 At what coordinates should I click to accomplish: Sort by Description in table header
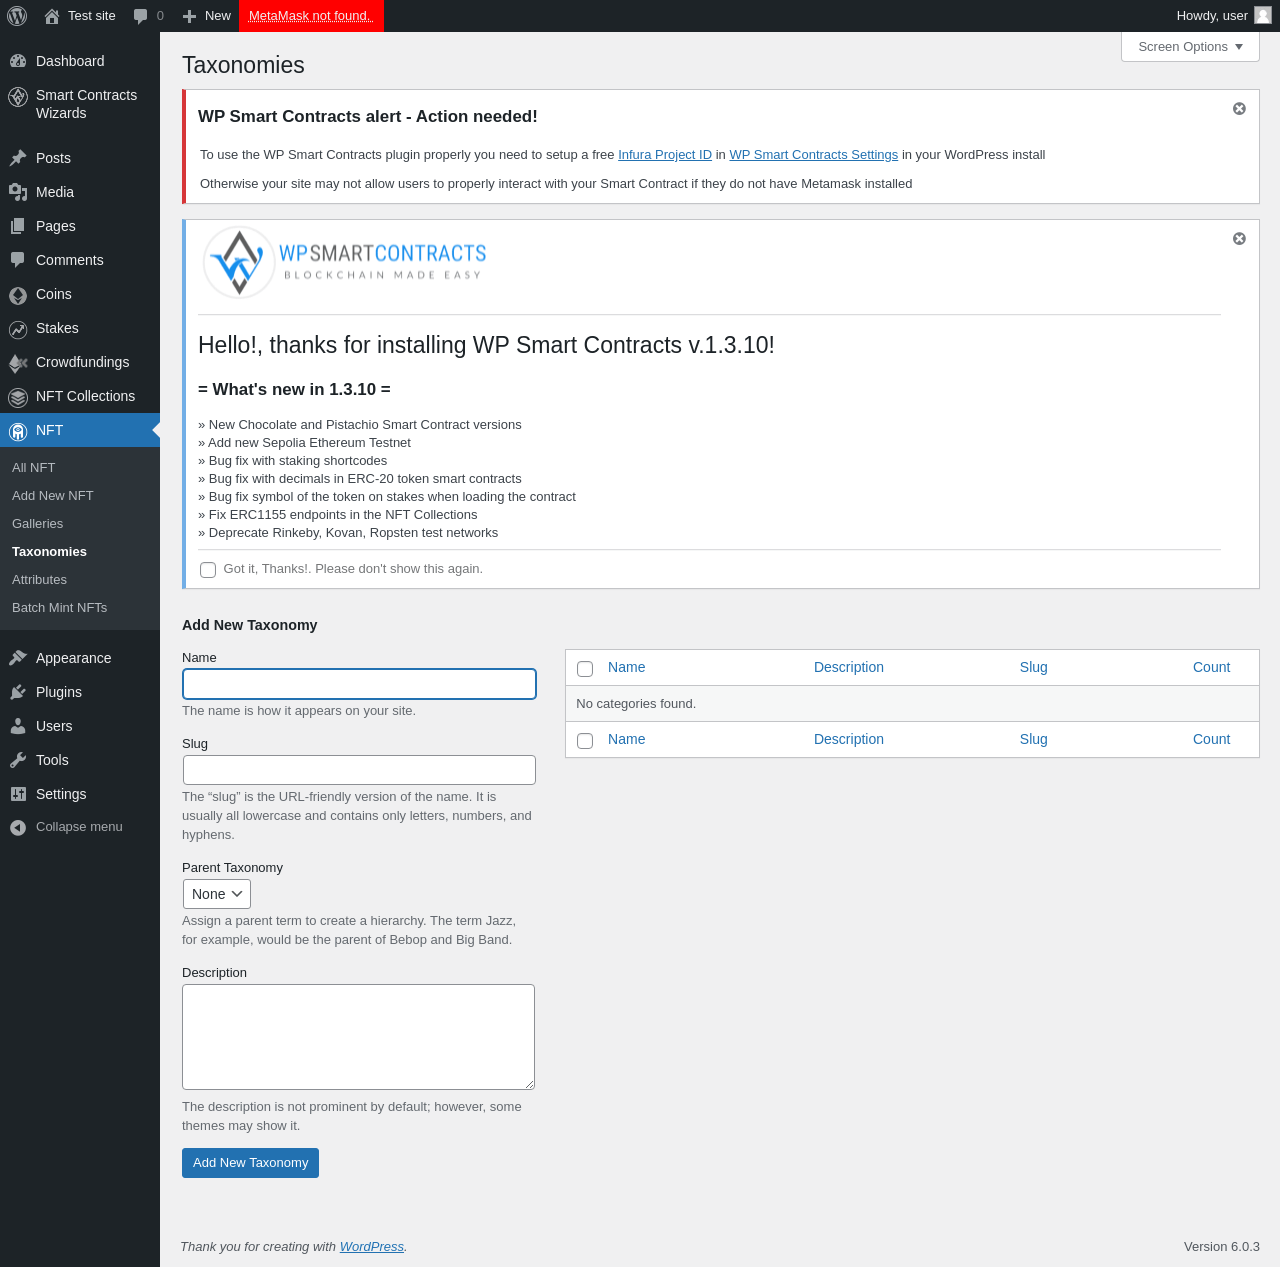click(849, 667)
